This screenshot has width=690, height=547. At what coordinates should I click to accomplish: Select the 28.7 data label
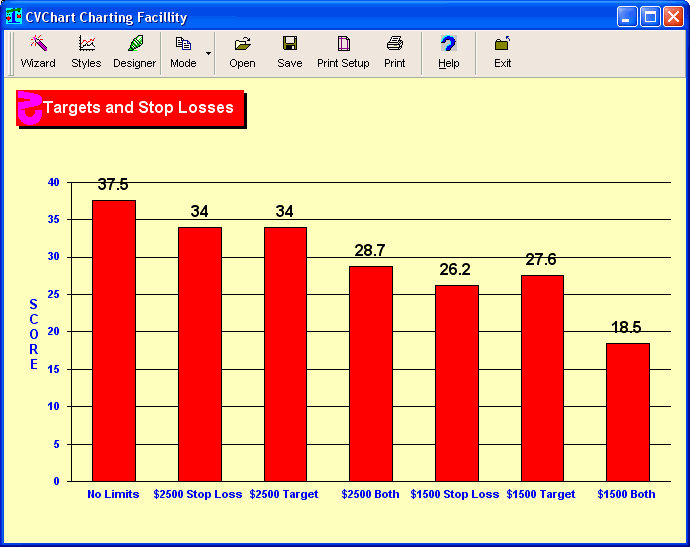pos(370,250)
